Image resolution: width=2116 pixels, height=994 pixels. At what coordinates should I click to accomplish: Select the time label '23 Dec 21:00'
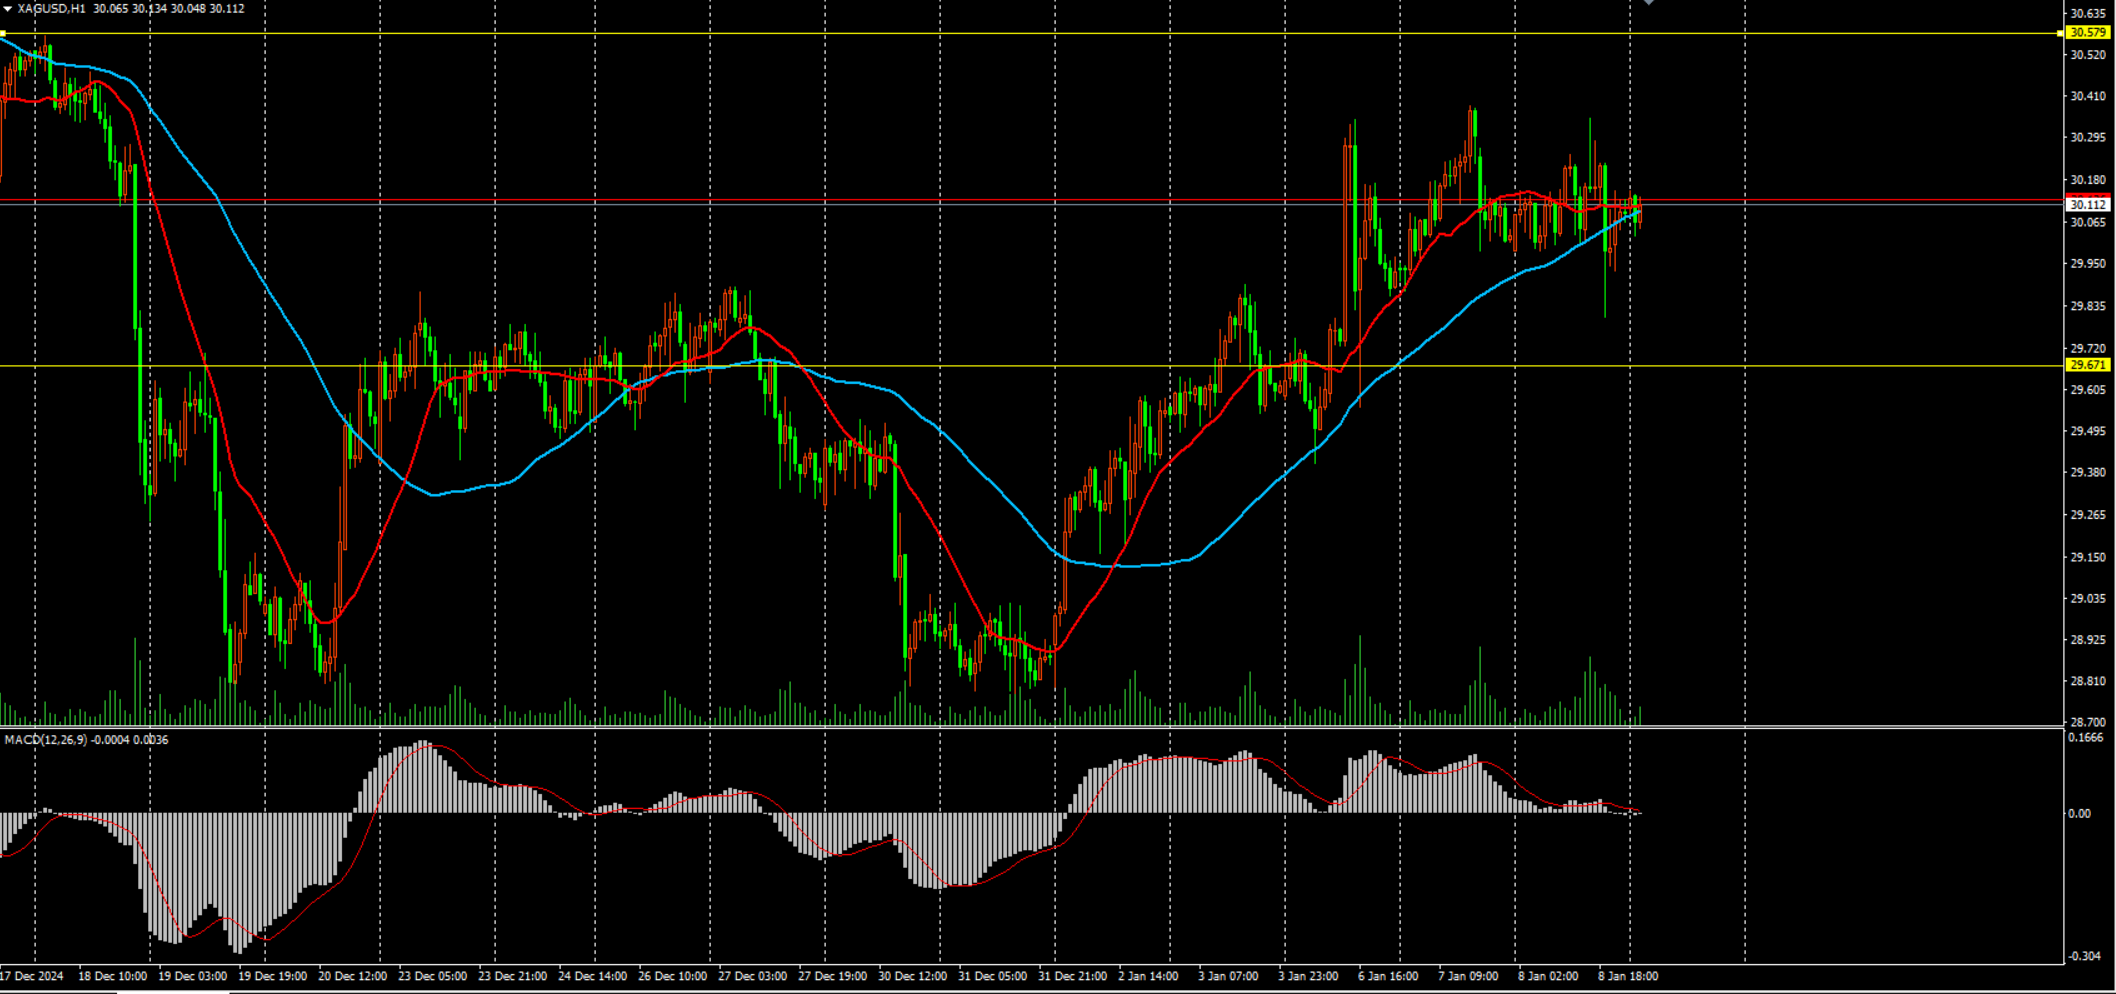(512, 976)
